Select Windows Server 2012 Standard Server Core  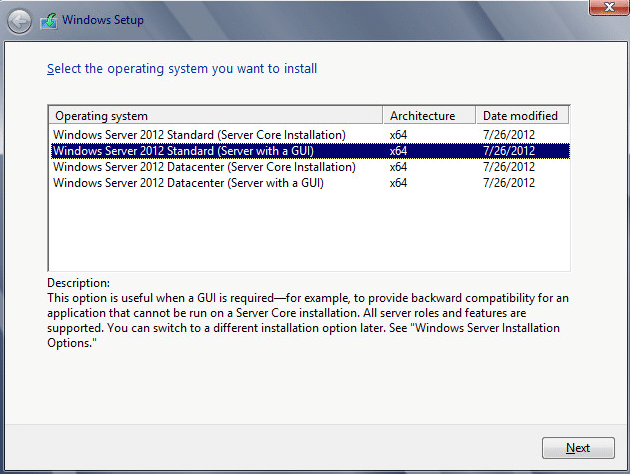tap(310, 135)
